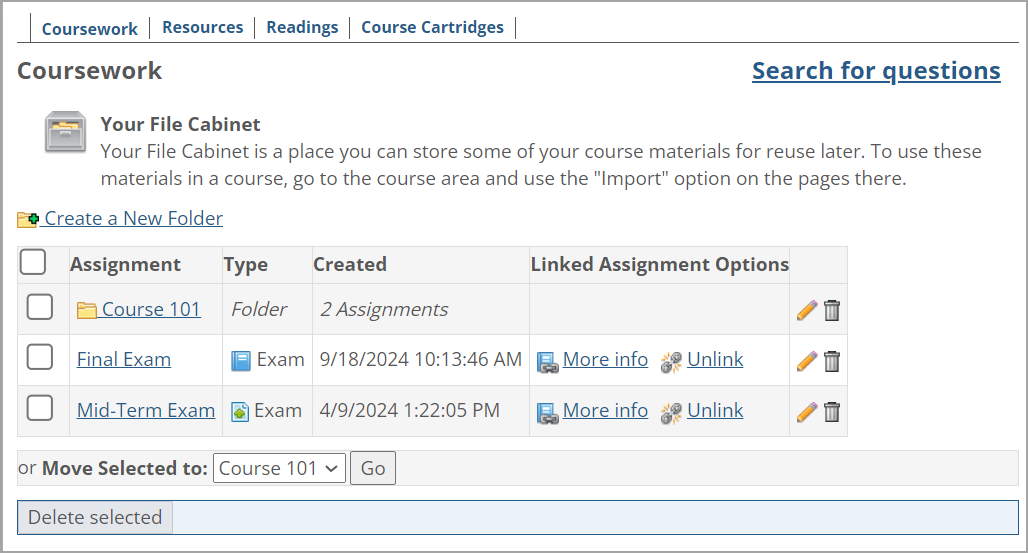Edit Course 101 folder using pencil icon
This screenshot has height=553, width=1028.
coord(807,310)
